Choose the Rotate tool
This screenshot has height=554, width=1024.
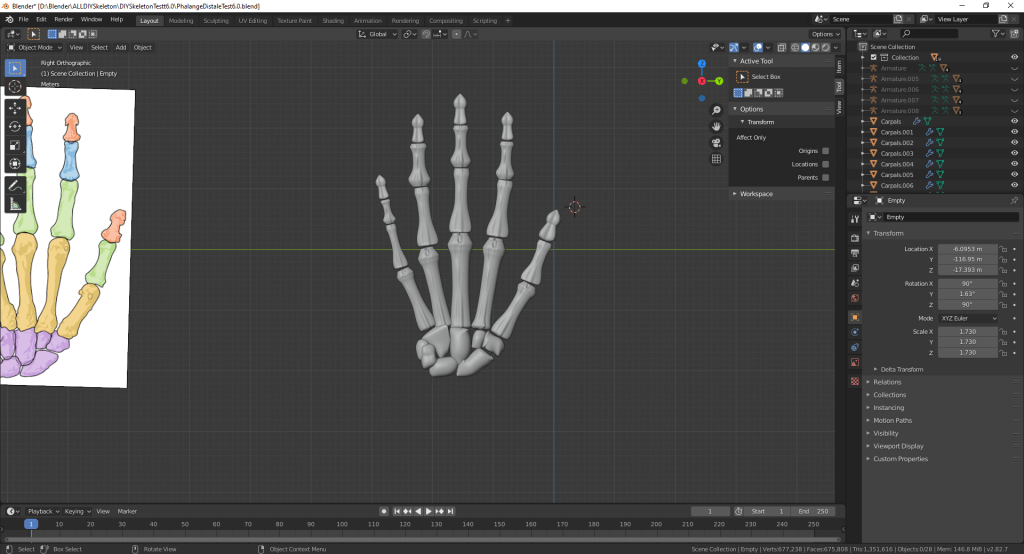pos(15,126)
